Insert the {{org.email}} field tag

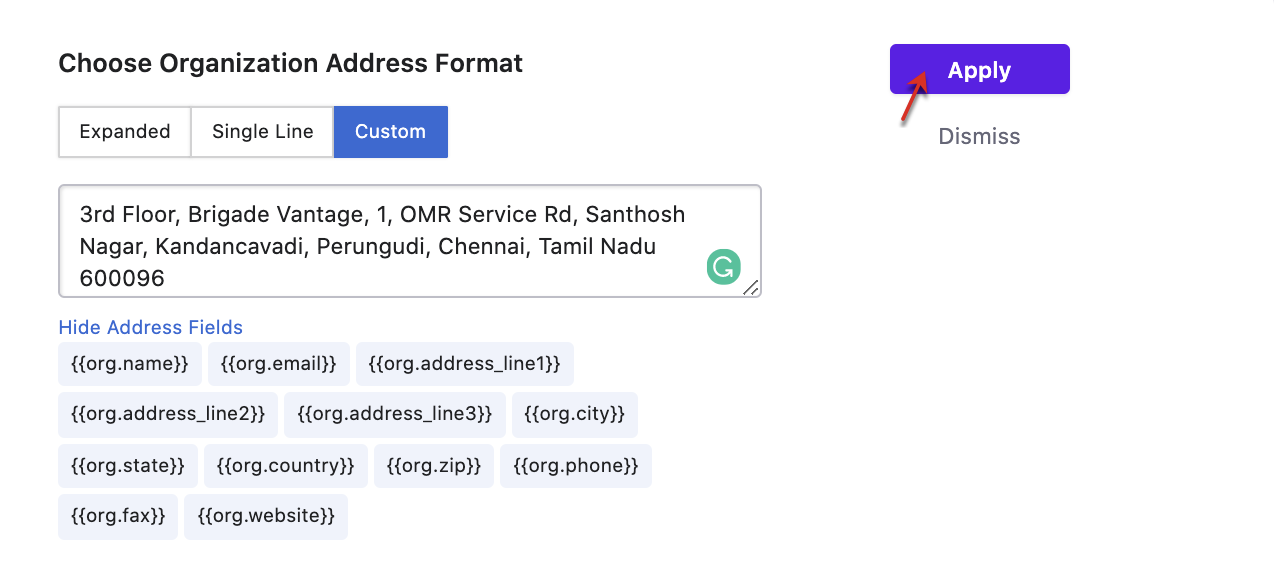[x=279, y=364]
